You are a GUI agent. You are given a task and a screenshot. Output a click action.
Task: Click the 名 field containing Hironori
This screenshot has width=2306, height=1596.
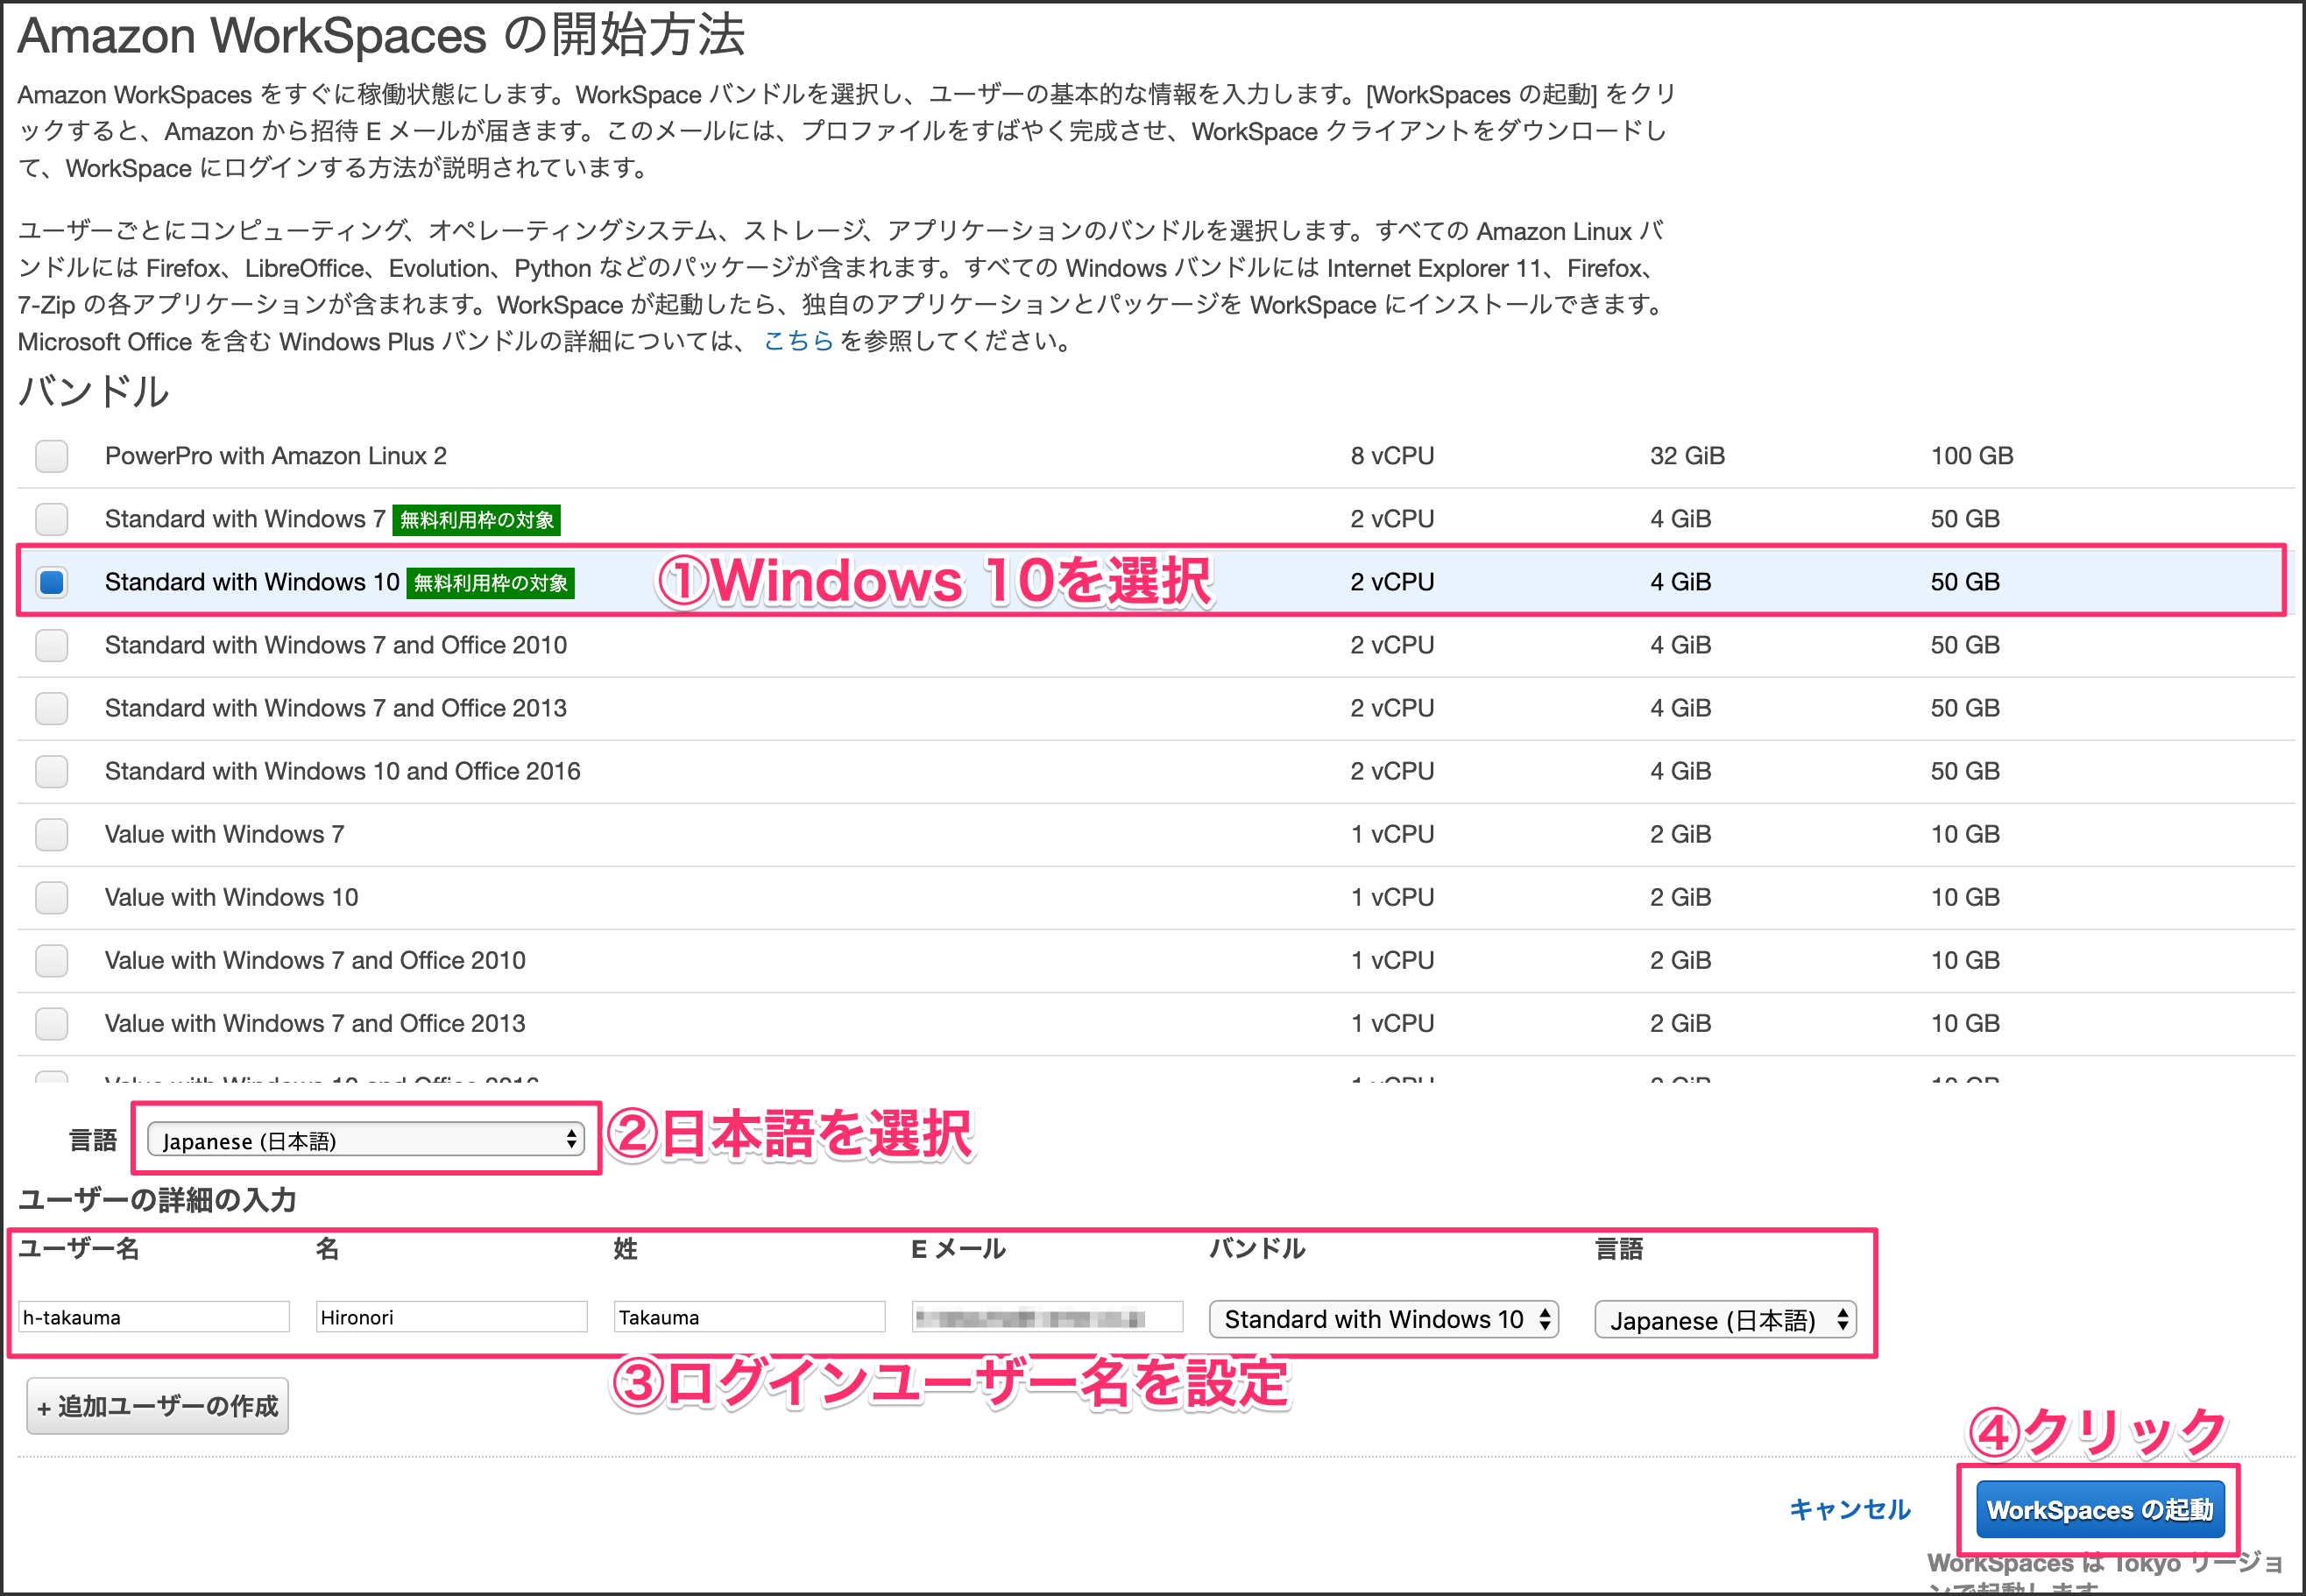[451, 1317]
